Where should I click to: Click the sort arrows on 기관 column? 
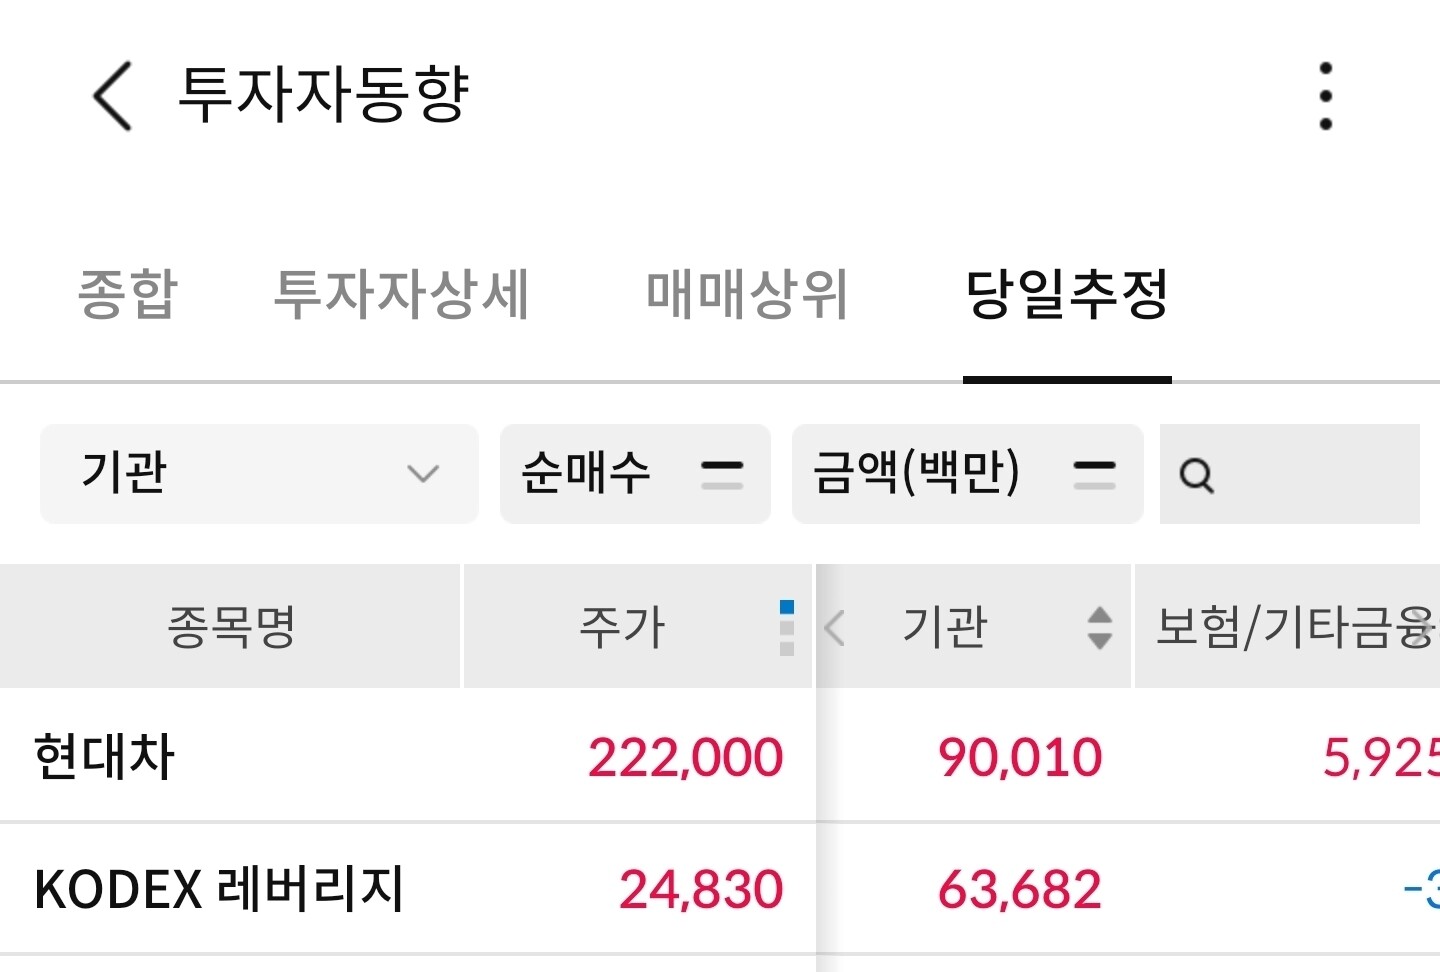(x=1099, y=628)
